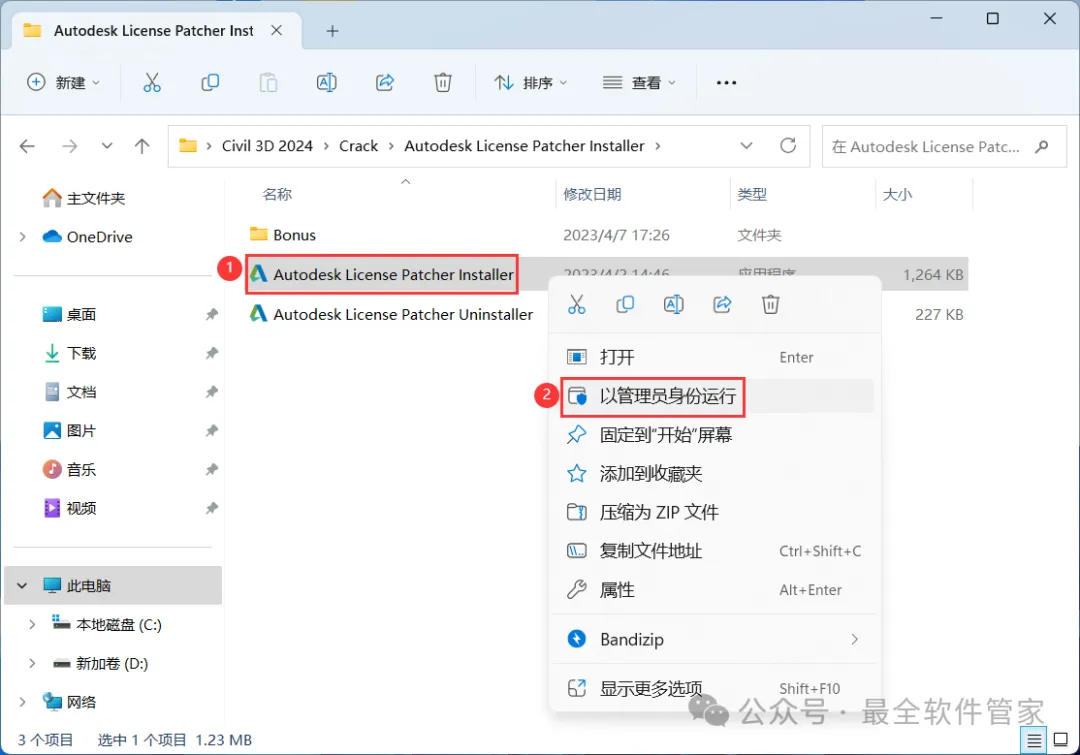This screenshot has width=1080, height=755.
Task: Click the Rename icon in the top toolbar
Action: tap(326, 83)
